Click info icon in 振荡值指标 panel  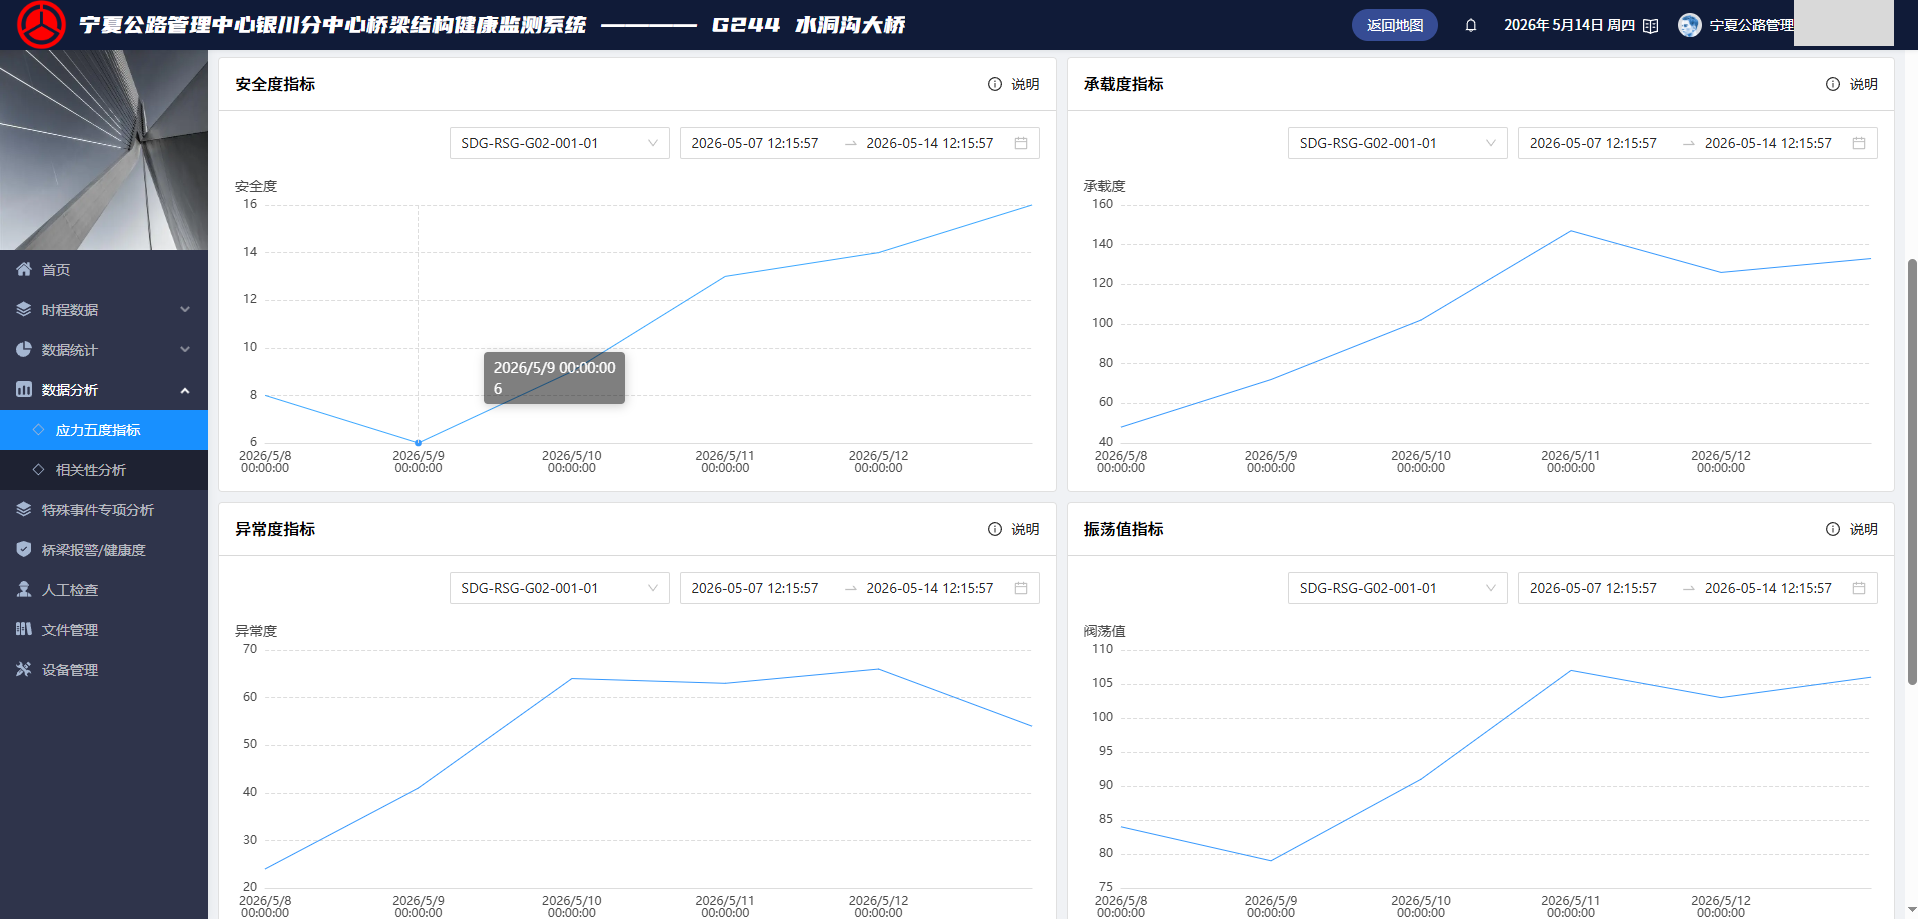pyautogui.click(x=1833, y=529)
